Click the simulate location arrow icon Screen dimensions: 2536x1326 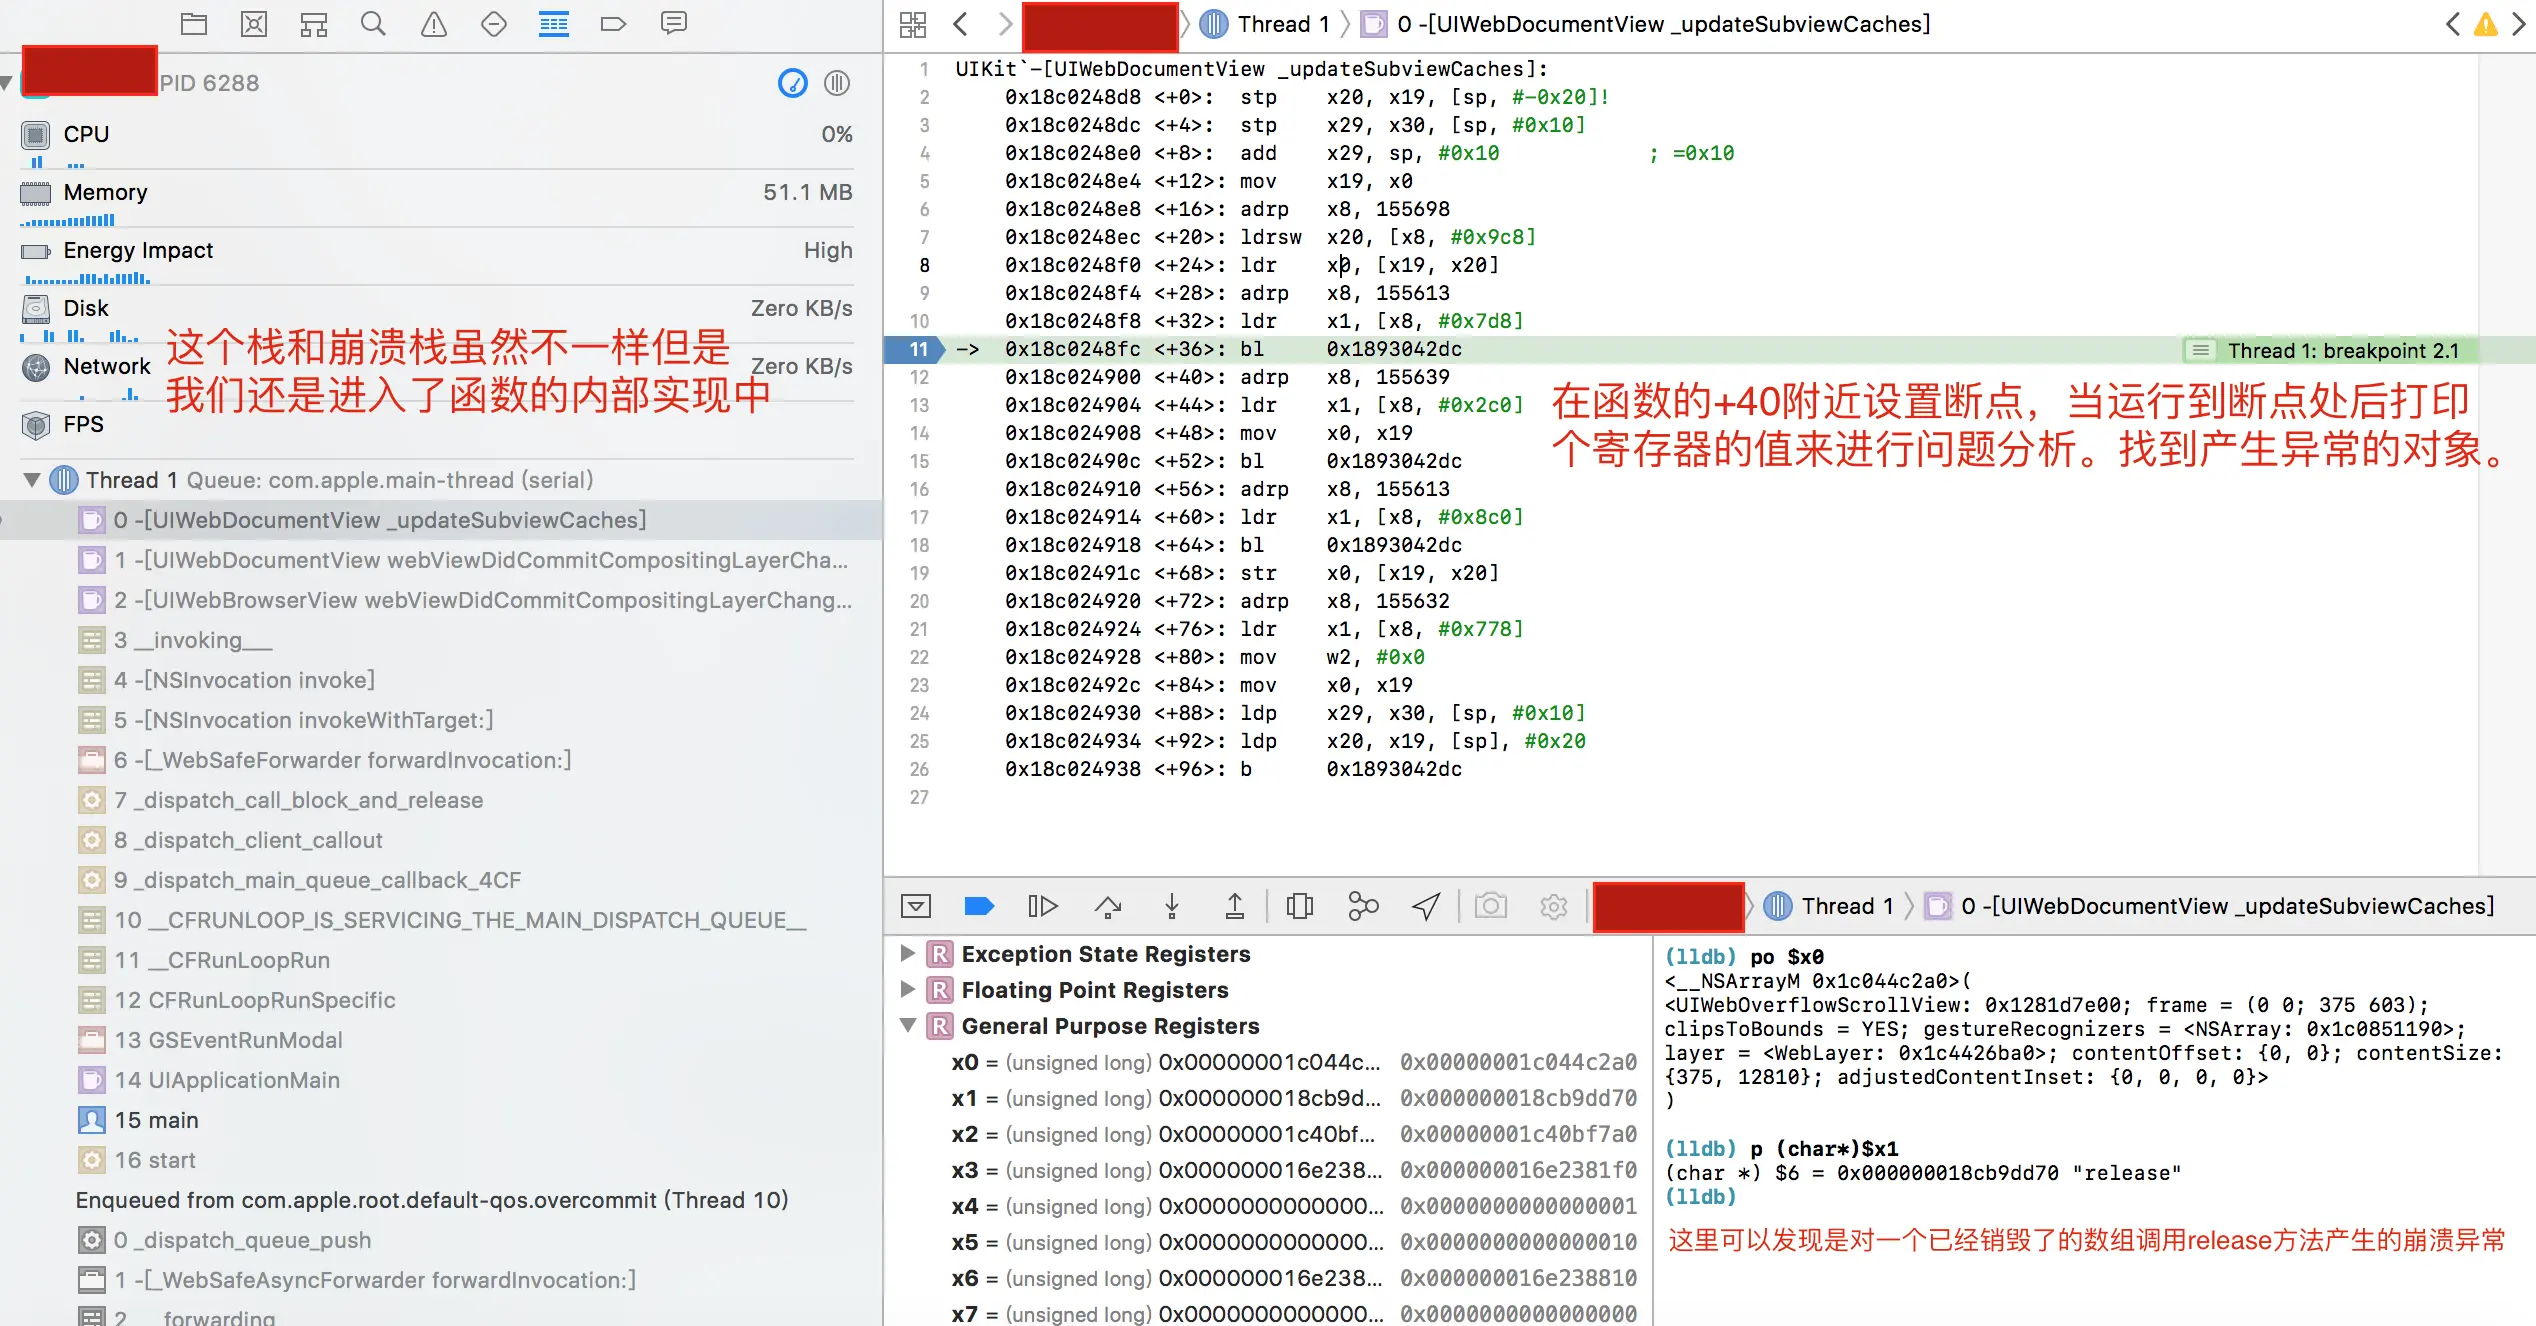1426,906
